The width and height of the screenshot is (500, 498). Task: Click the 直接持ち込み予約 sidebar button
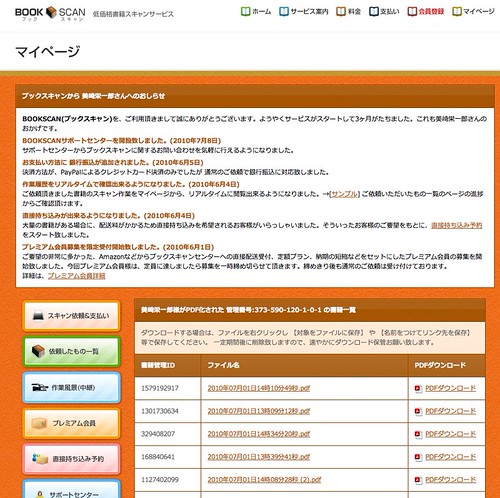click(71, 459)
